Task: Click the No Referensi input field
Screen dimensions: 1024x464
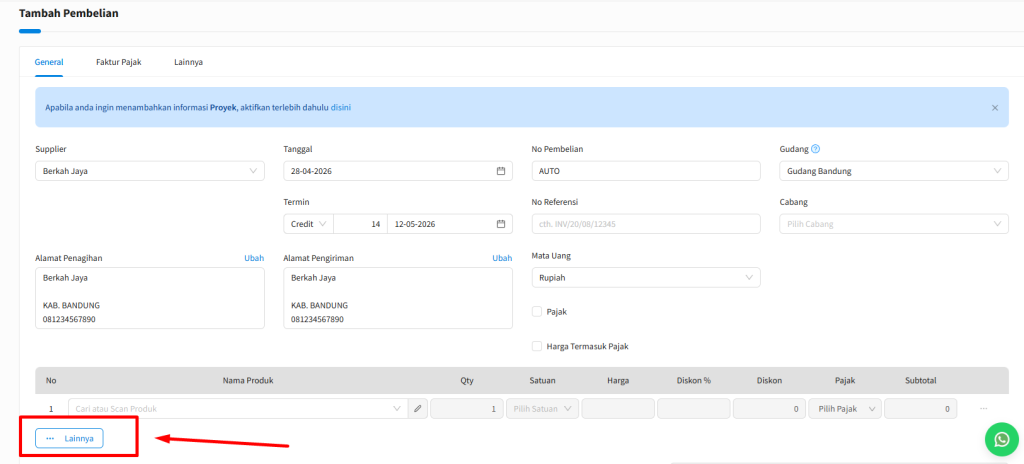Action: tap(645, 224)
